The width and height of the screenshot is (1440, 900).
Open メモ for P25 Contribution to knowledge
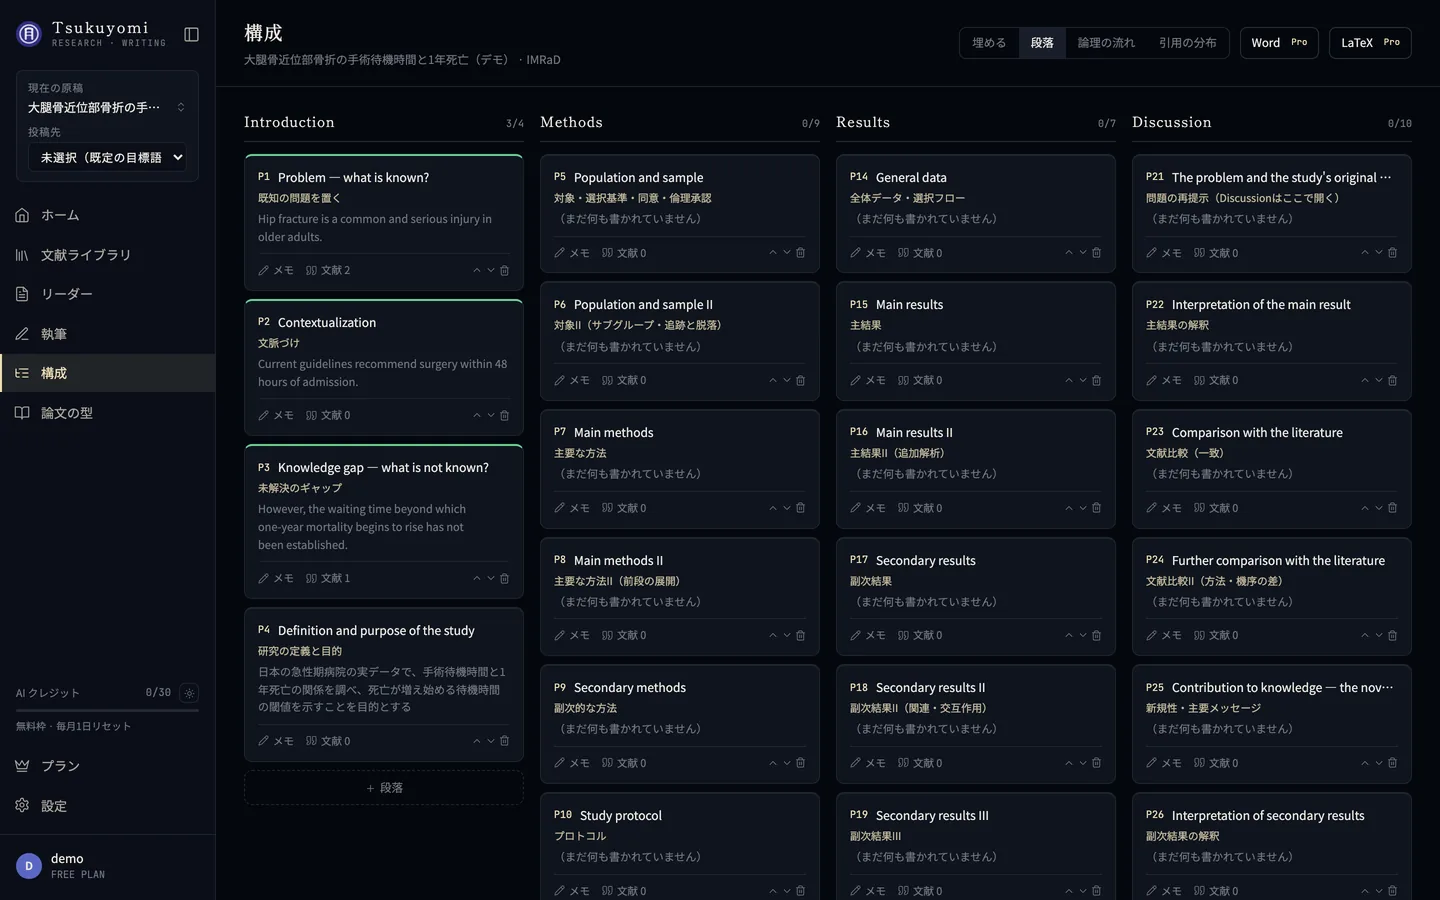[x=1164, y=763]
